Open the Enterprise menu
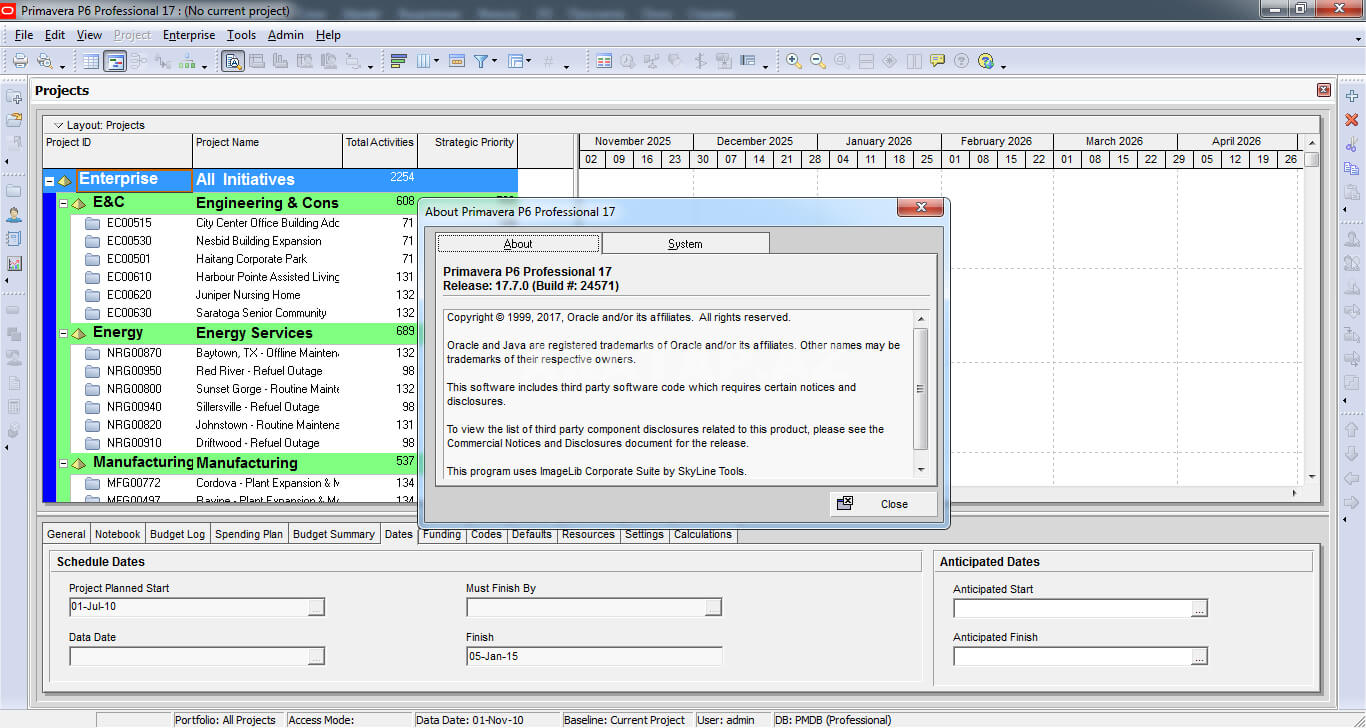 pos(188,35)
